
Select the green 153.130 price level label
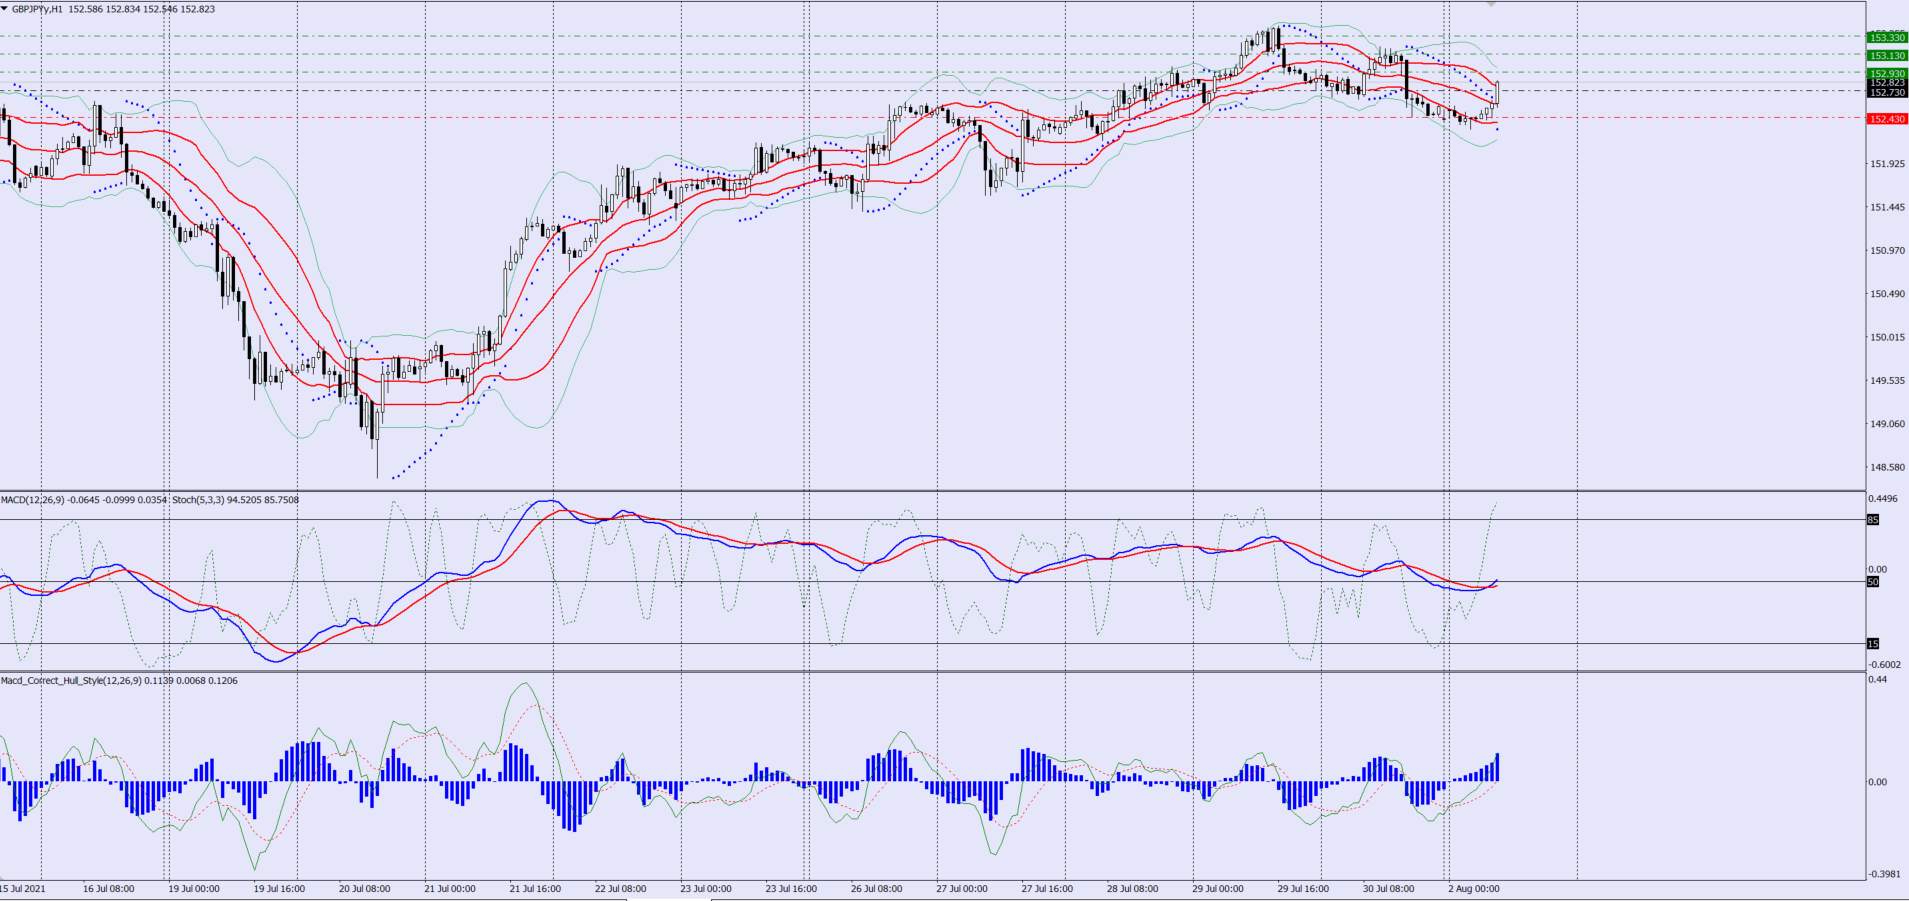[1887, 56]
